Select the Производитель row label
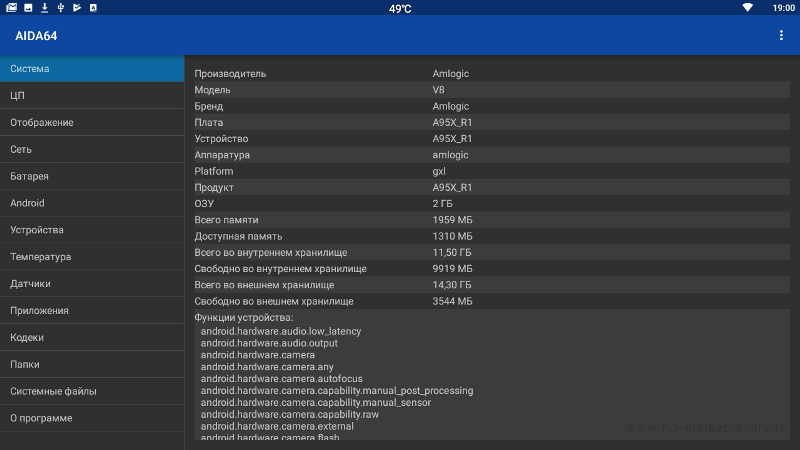 [230, 73]
